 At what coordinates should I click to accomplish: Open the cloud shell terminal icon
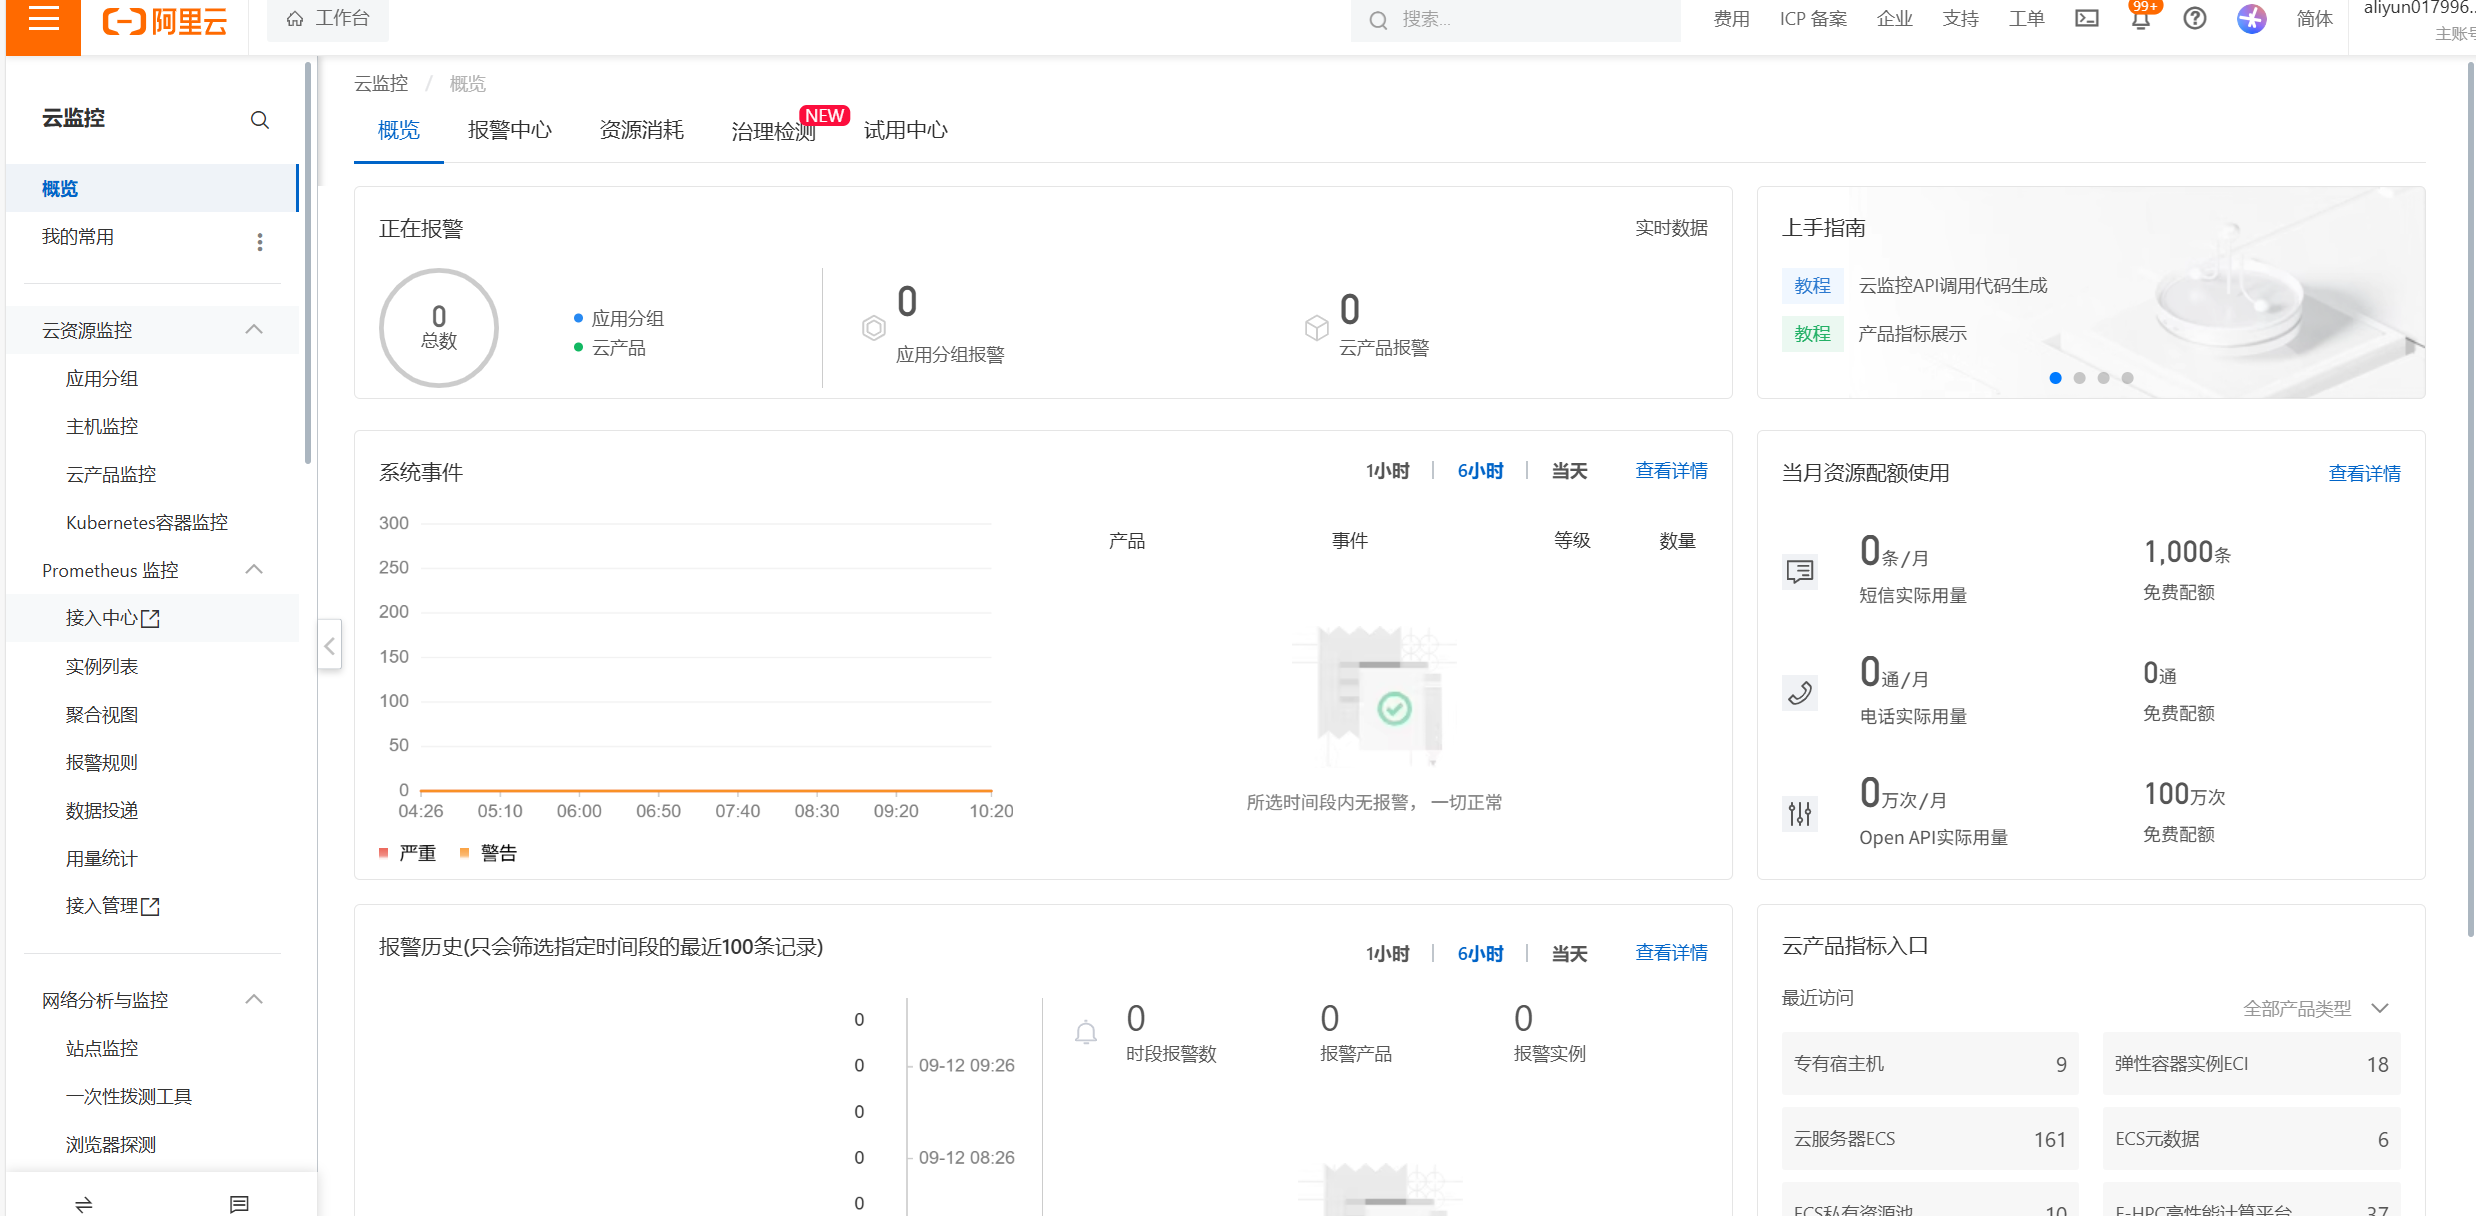pos(2086,18)
